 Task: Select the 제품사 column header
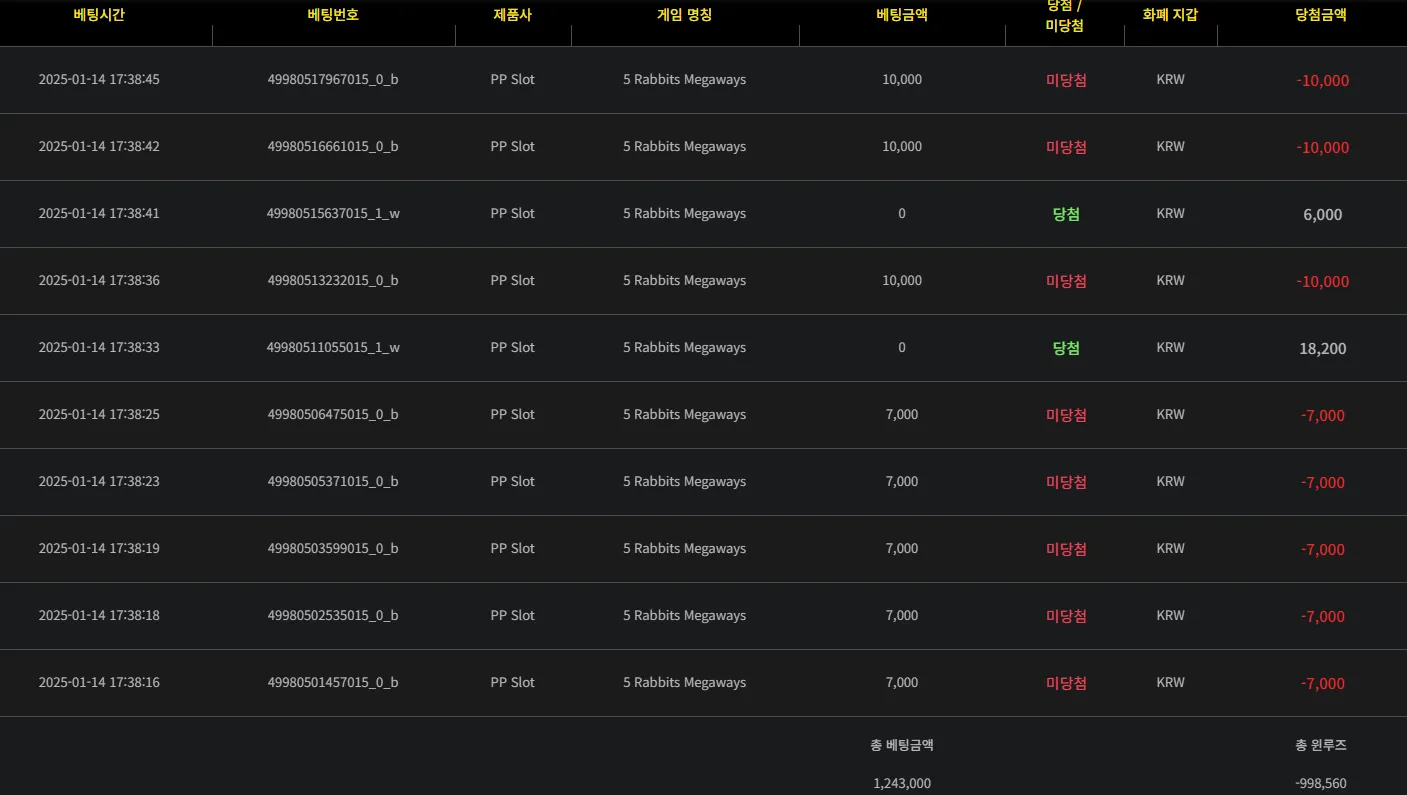[x=513, y=15]
